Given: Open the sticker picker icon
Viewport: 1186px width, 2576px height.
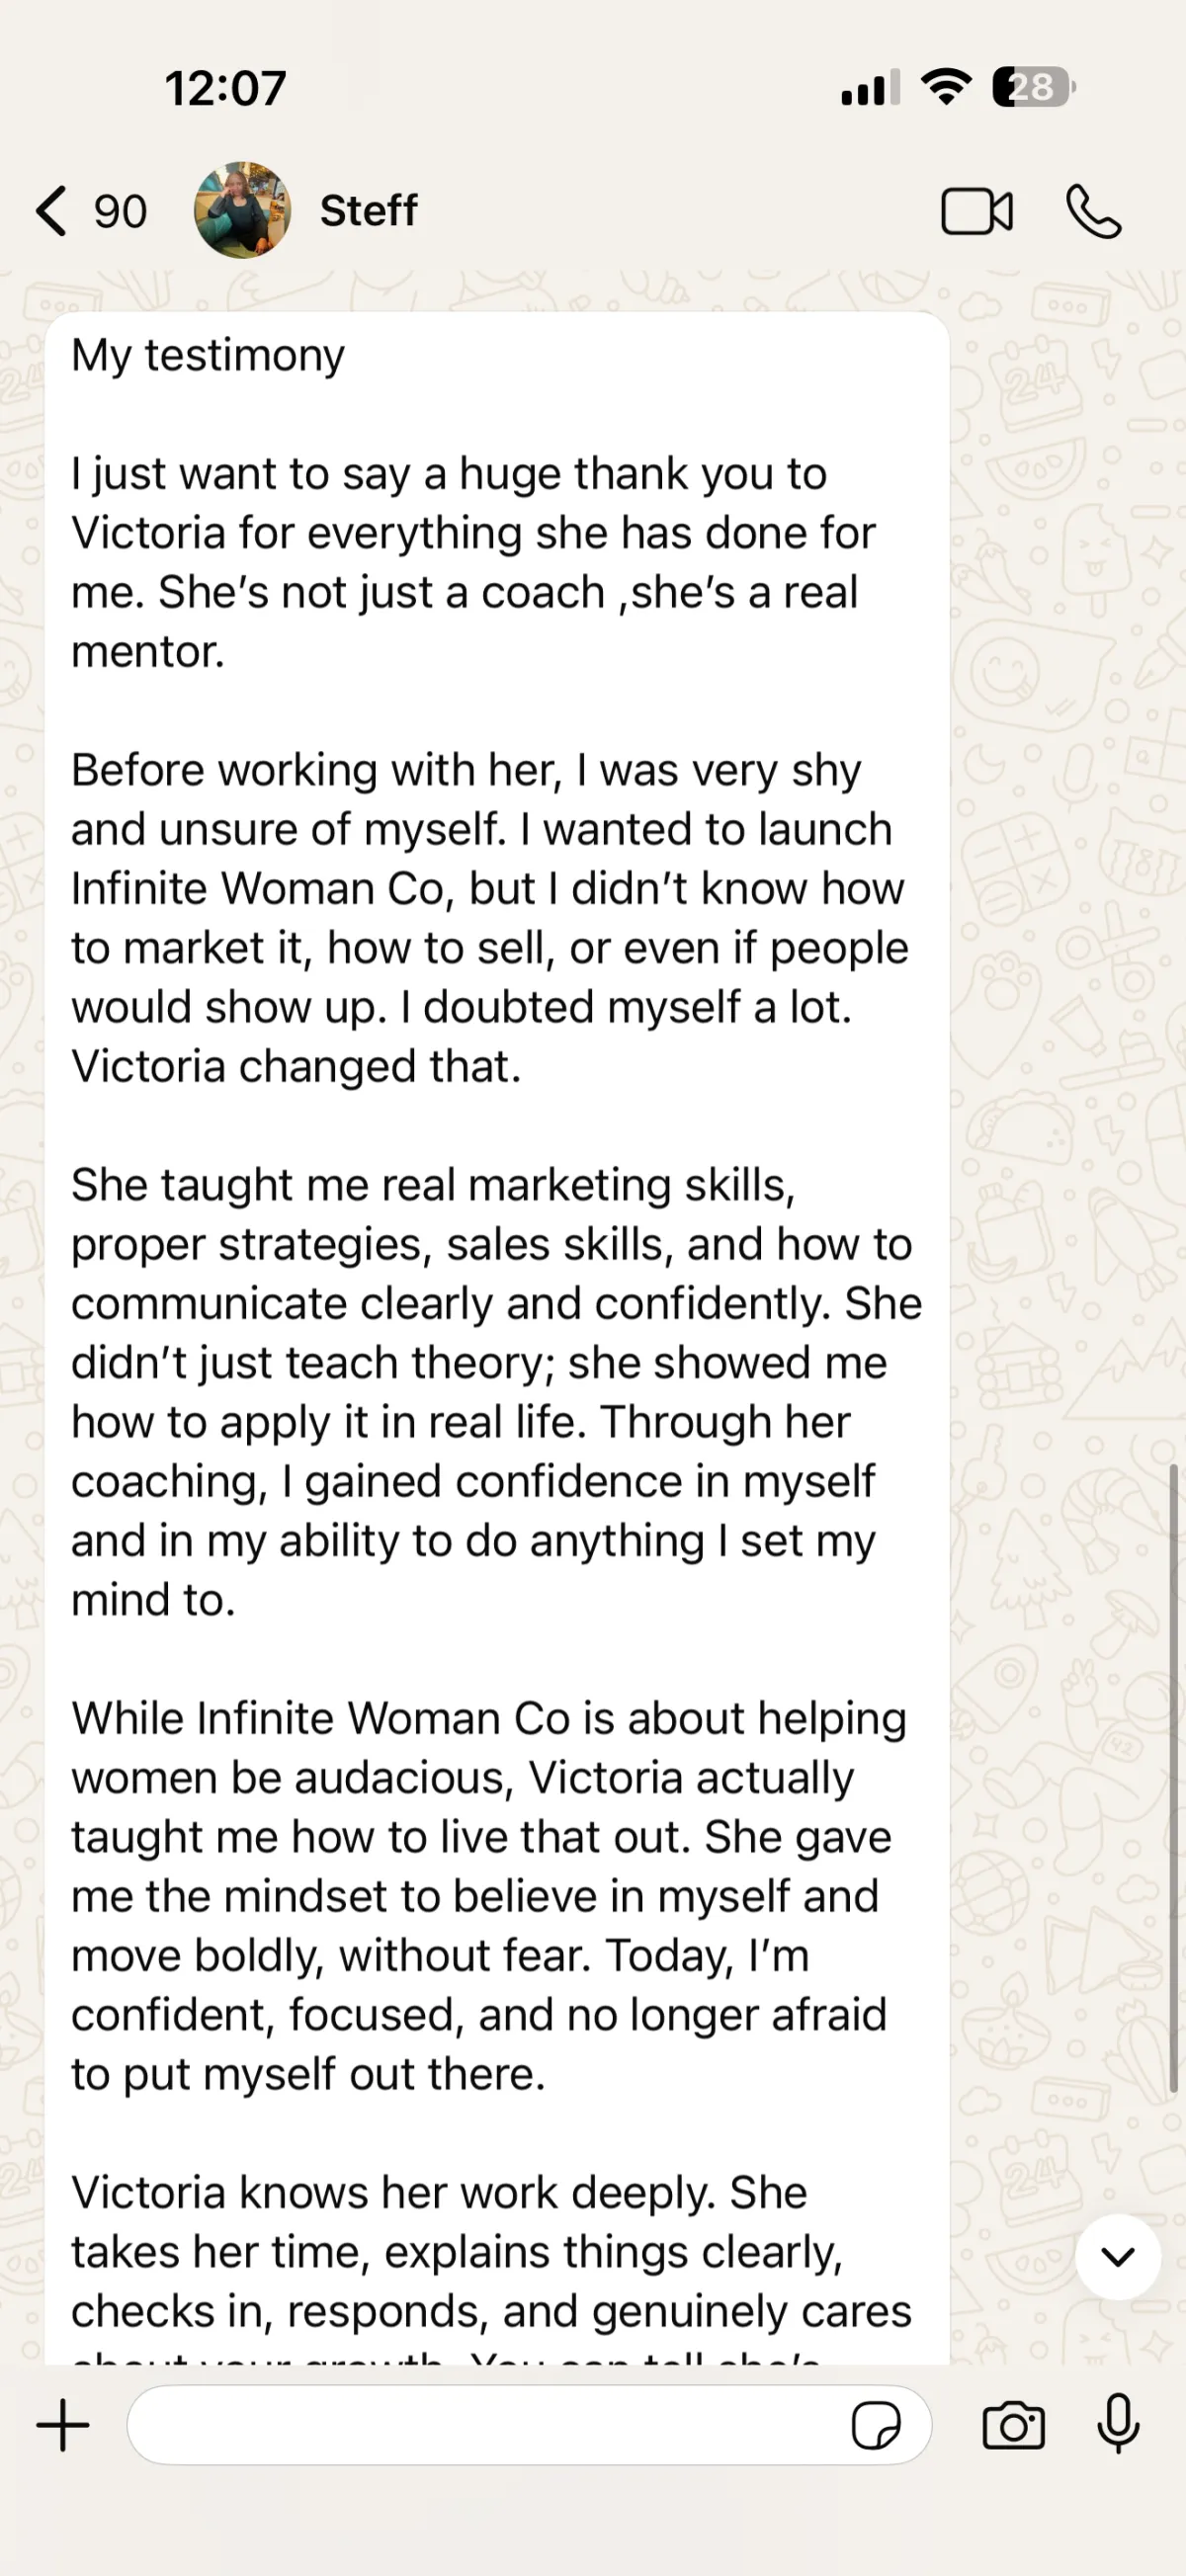Looking at the screenshot, I should click(x=875, y=2425).
